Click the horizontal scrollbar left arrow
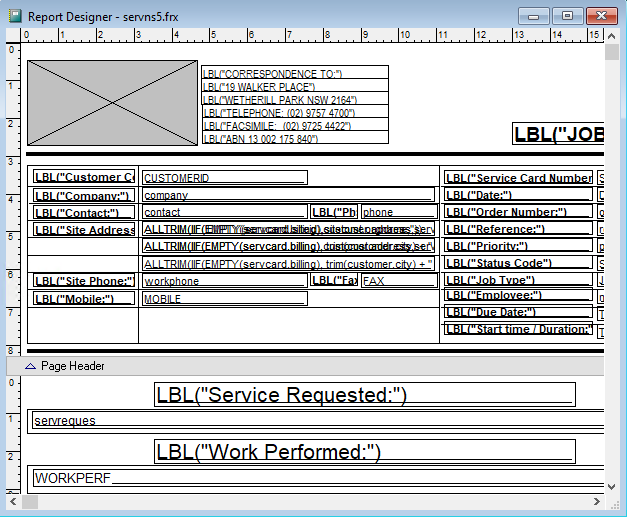The height and width of the screenshot is (517, 627). point(13,497)
